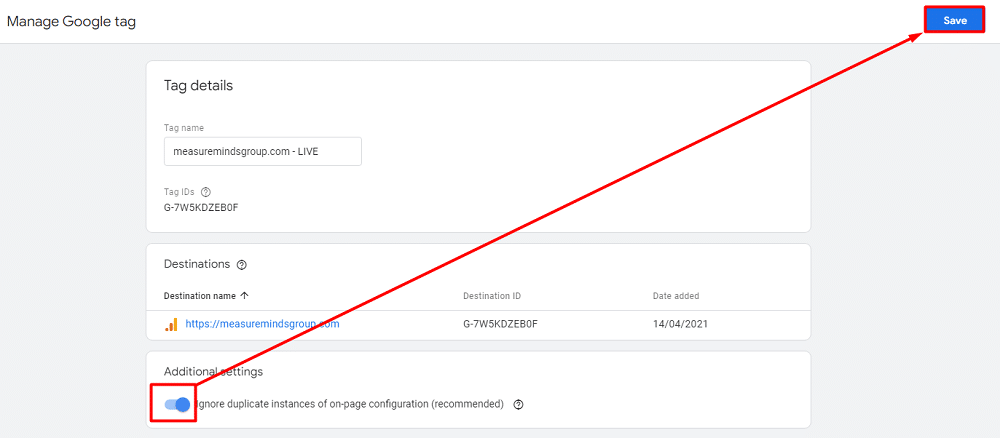Viewport: 1000px width, 438px height.
Task: Select the Date added column header
Action: tap(676, 296)
